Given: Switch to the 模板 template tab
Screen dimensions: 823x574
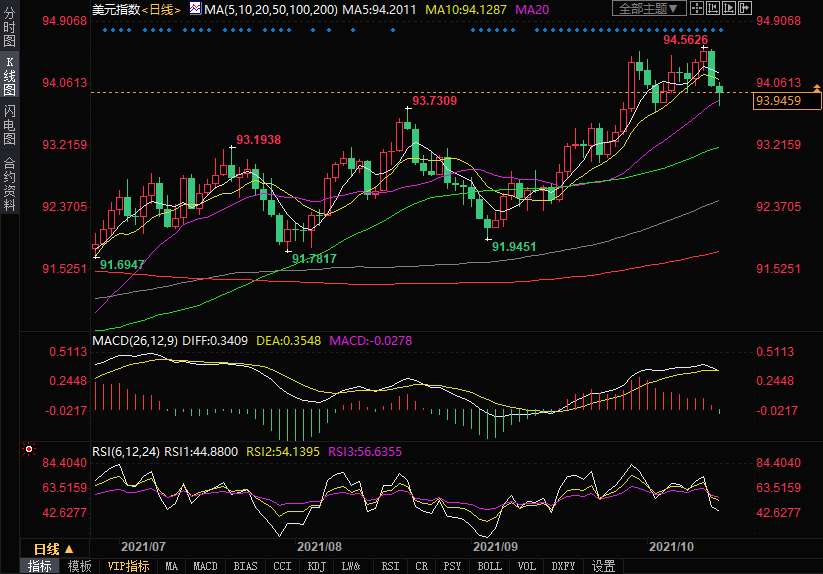Looking at the screenshot, I should pos(80,566).
